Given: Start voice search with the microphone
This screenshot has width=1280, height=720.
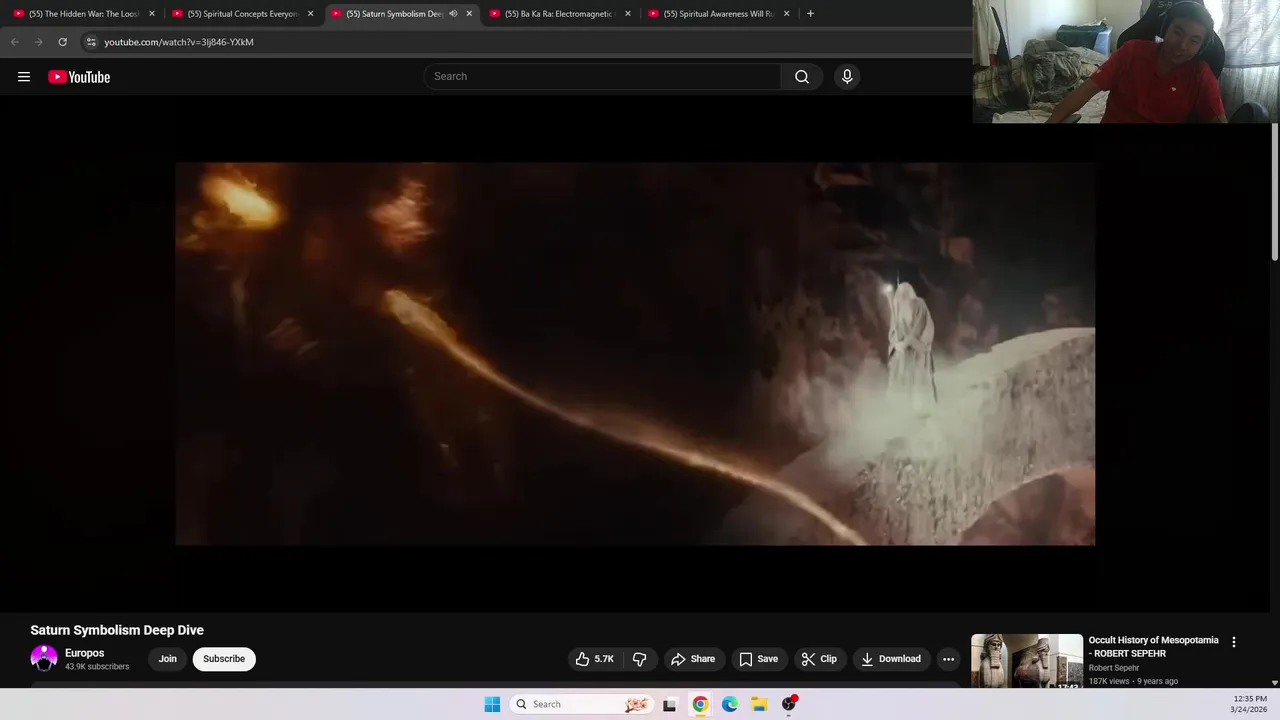Looking at the screenshot, I should [x=847, y=77].
